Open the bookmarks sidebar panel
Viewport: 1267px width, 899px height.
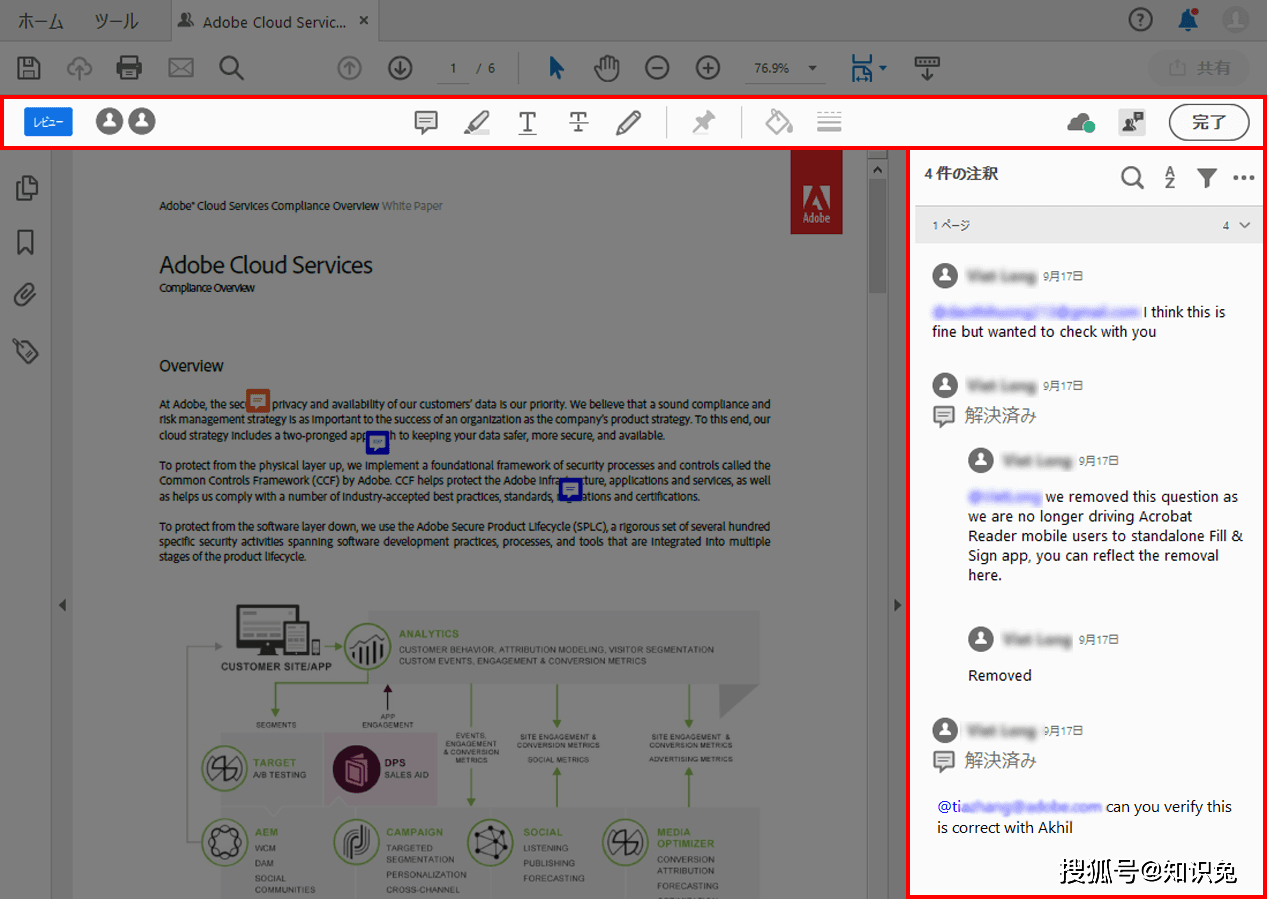pyautogui.click(x=25, y=242)
